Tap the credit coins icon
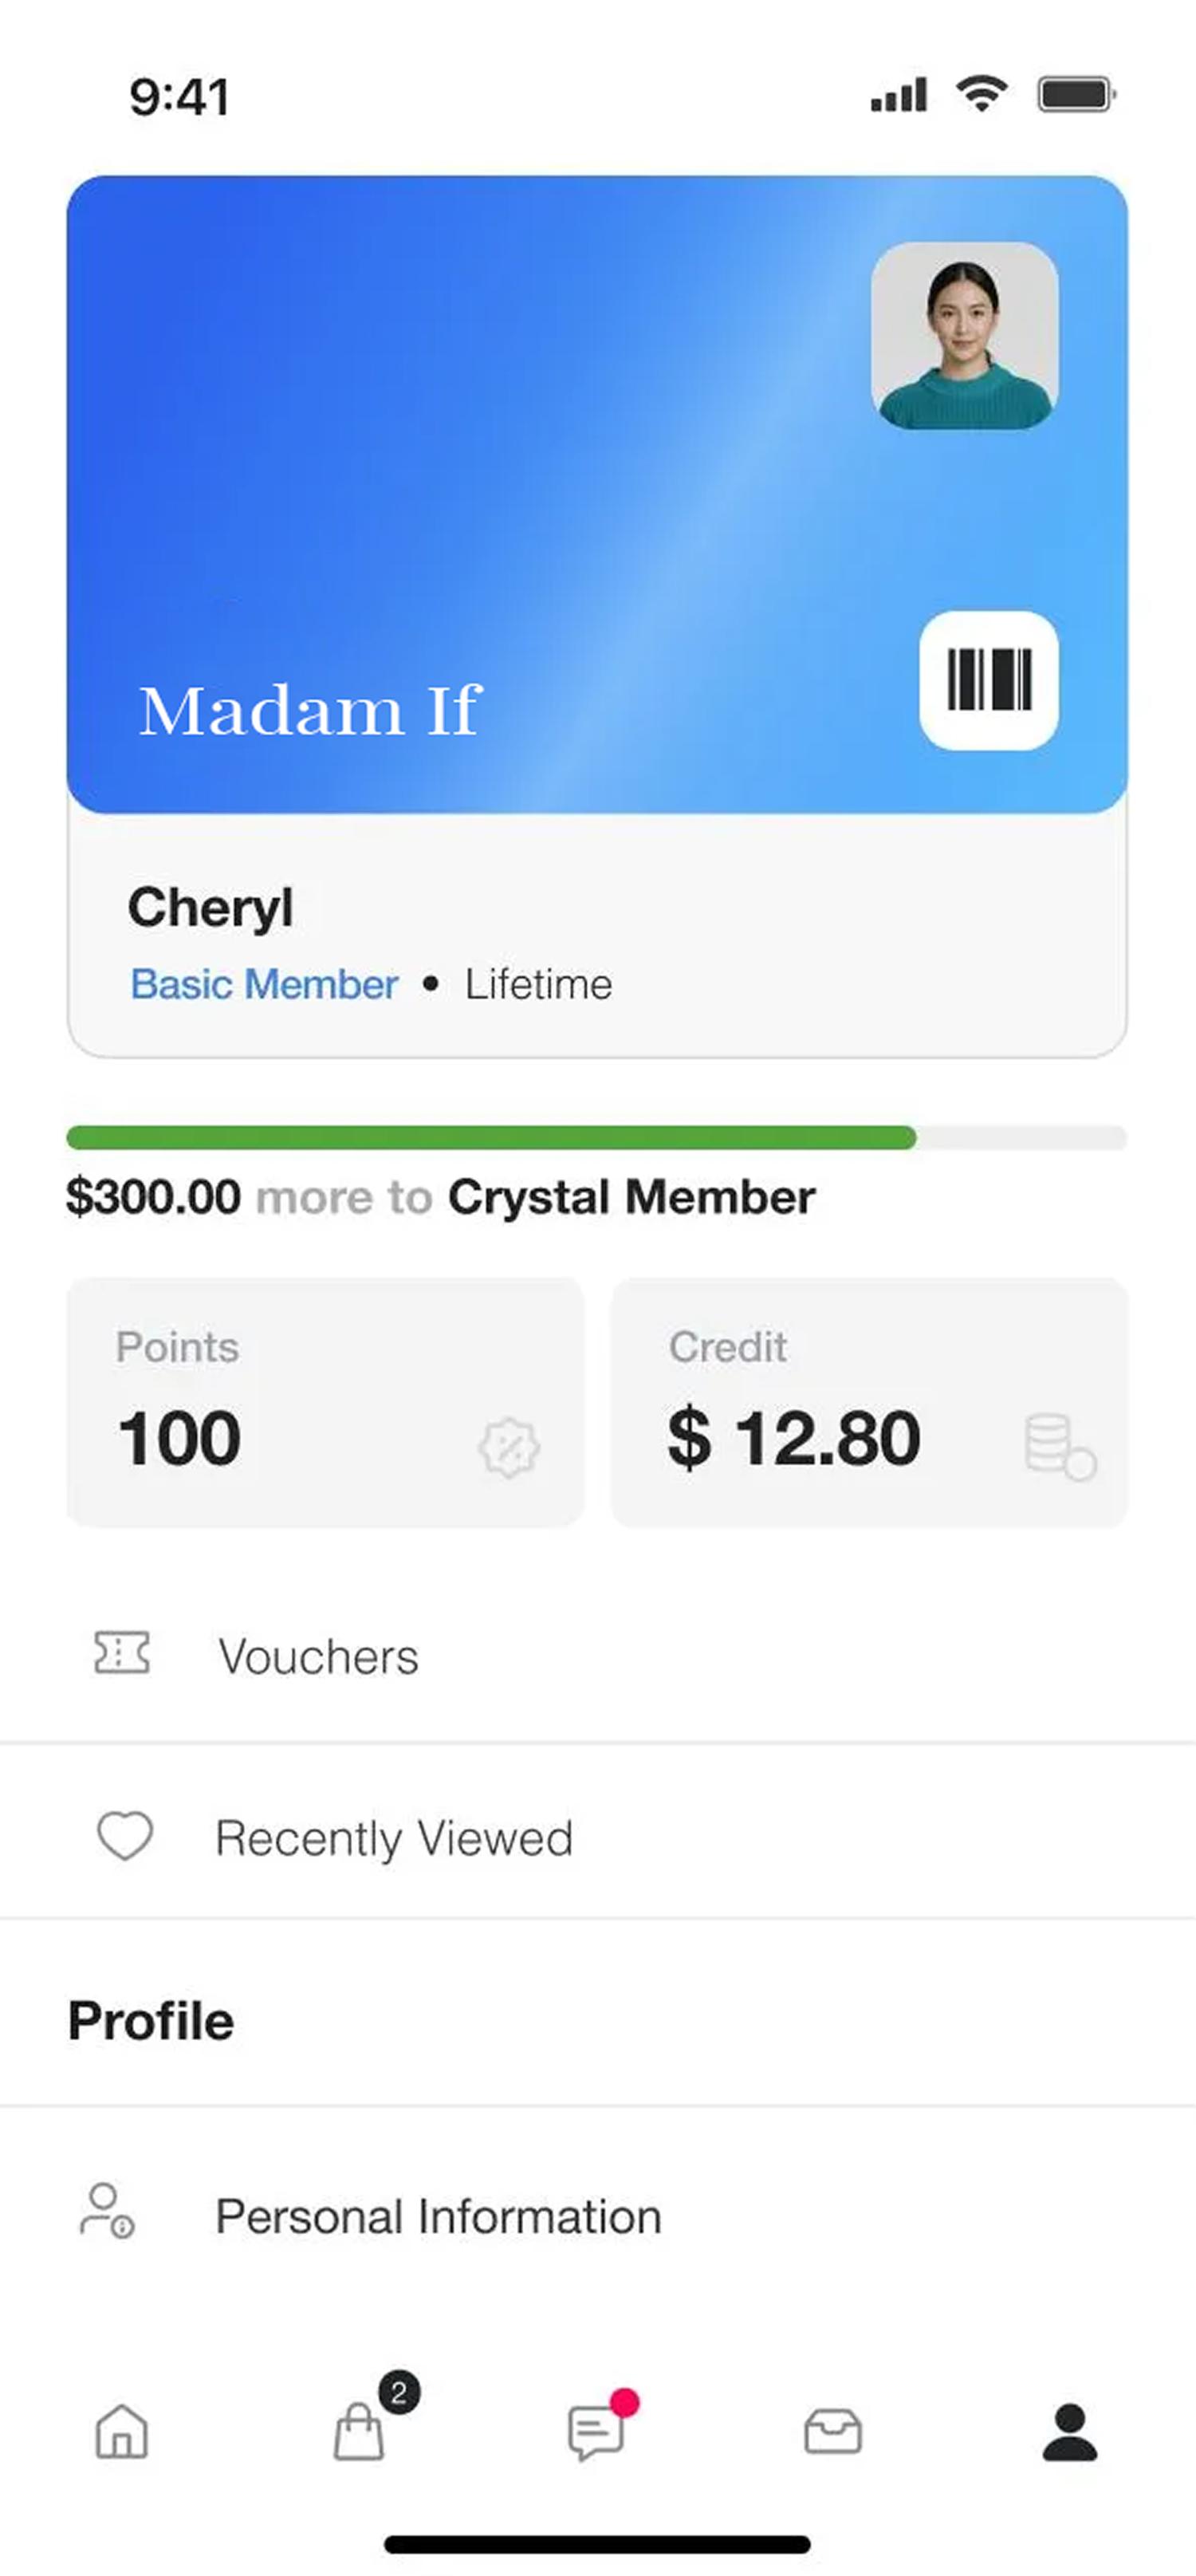This screenshot has height=2576, width=1196. pyautogui.click(x=1060, y=1447)
